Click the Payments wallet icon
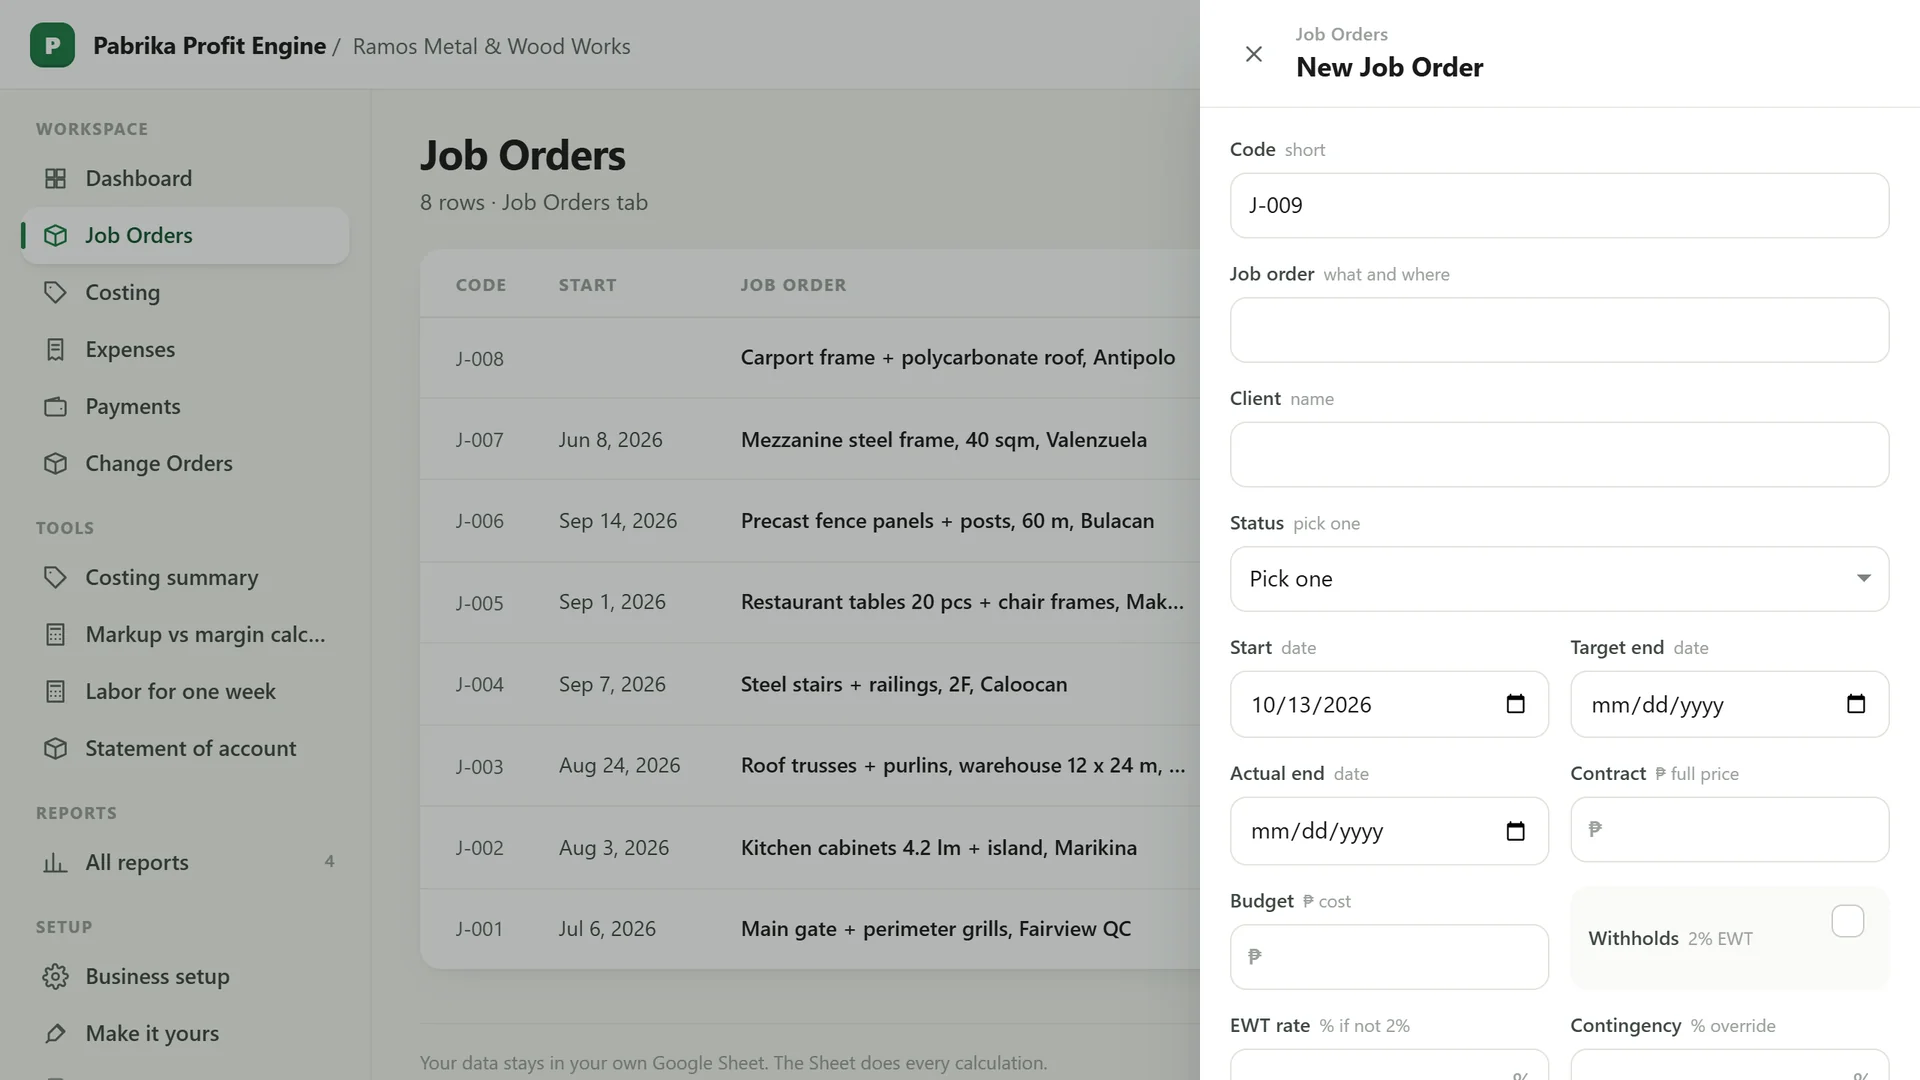The image size is (1920, 1080). coord(56,406)
